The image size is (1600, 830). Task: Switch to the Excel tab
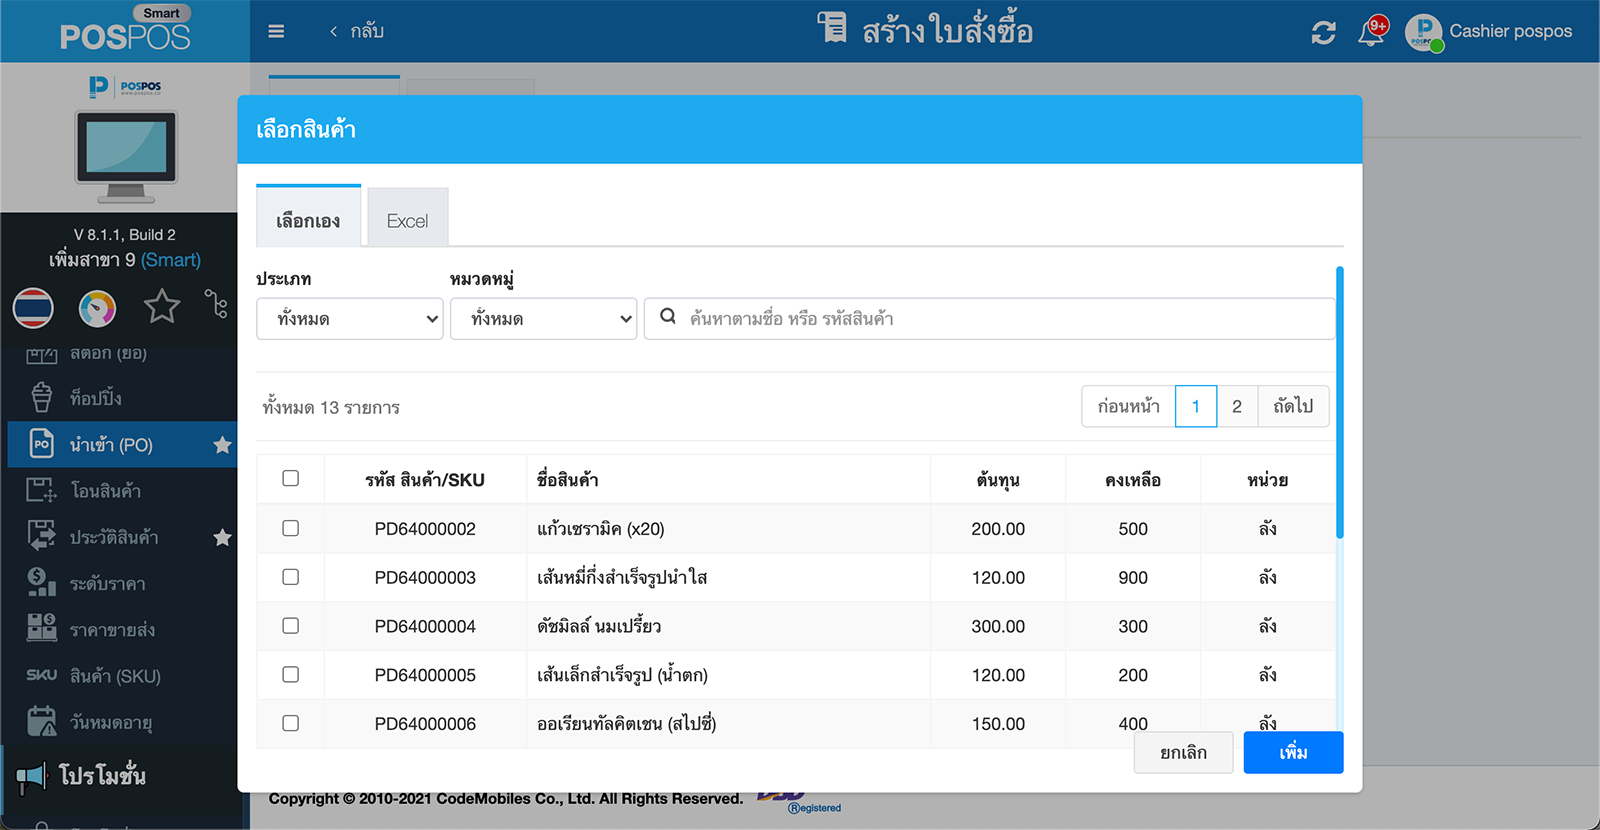[x=407, y=220]
